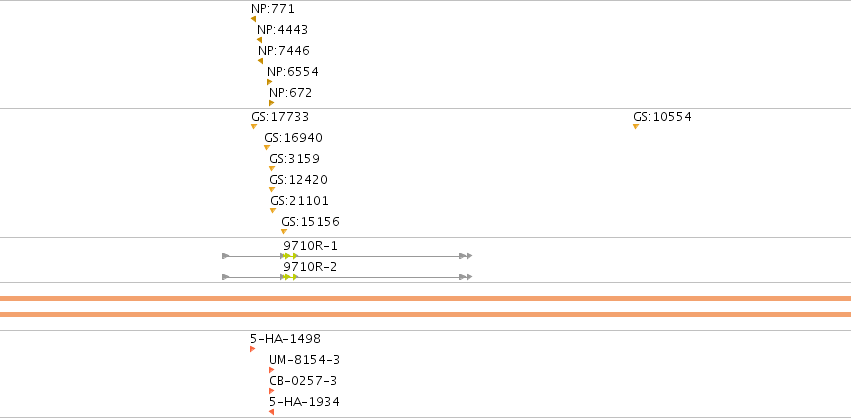Click the NP:4443 feature label
This screenshot has height=418, width=851.
tap(282, 30)
